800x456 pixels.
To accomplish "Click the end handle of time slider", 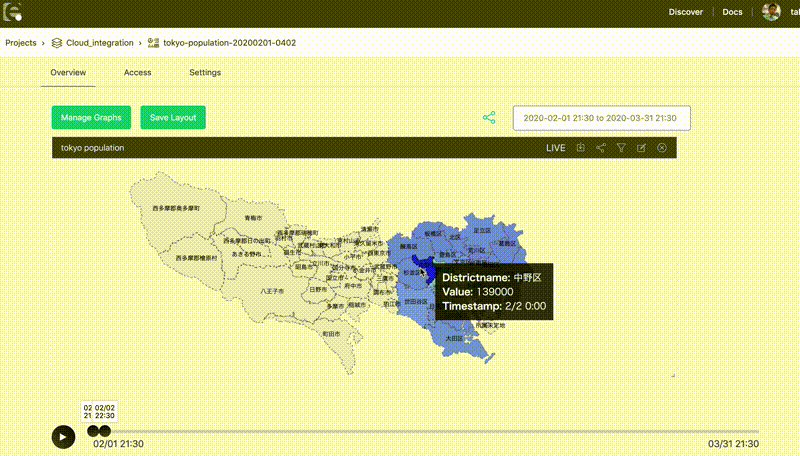I will [105, 431].
